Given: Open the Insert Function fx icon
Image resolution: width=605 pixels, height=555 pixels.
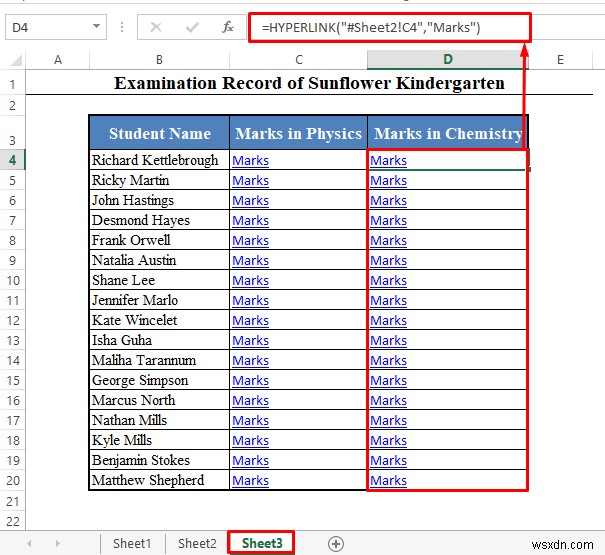Looking at the screenshot, I should click(228, 27).
